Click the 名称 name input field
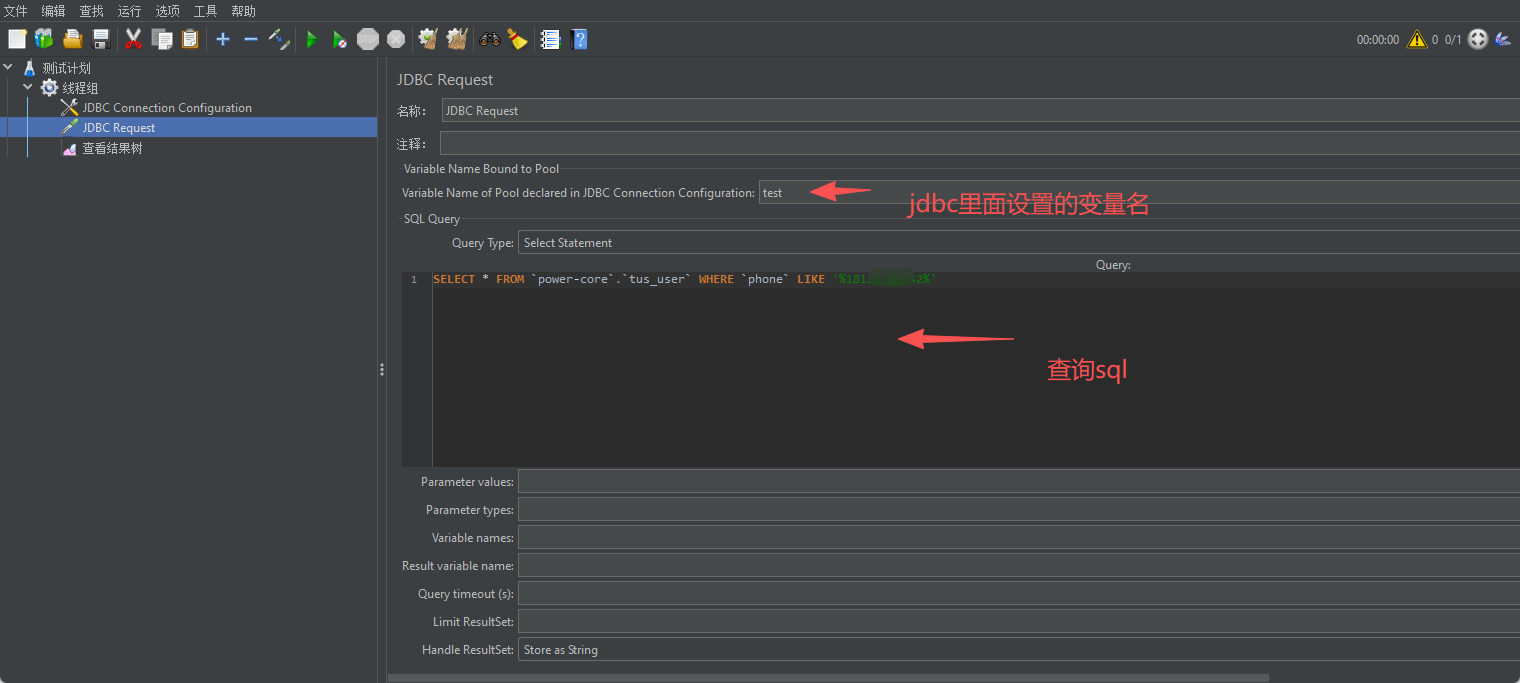 (x=980, y=110)
